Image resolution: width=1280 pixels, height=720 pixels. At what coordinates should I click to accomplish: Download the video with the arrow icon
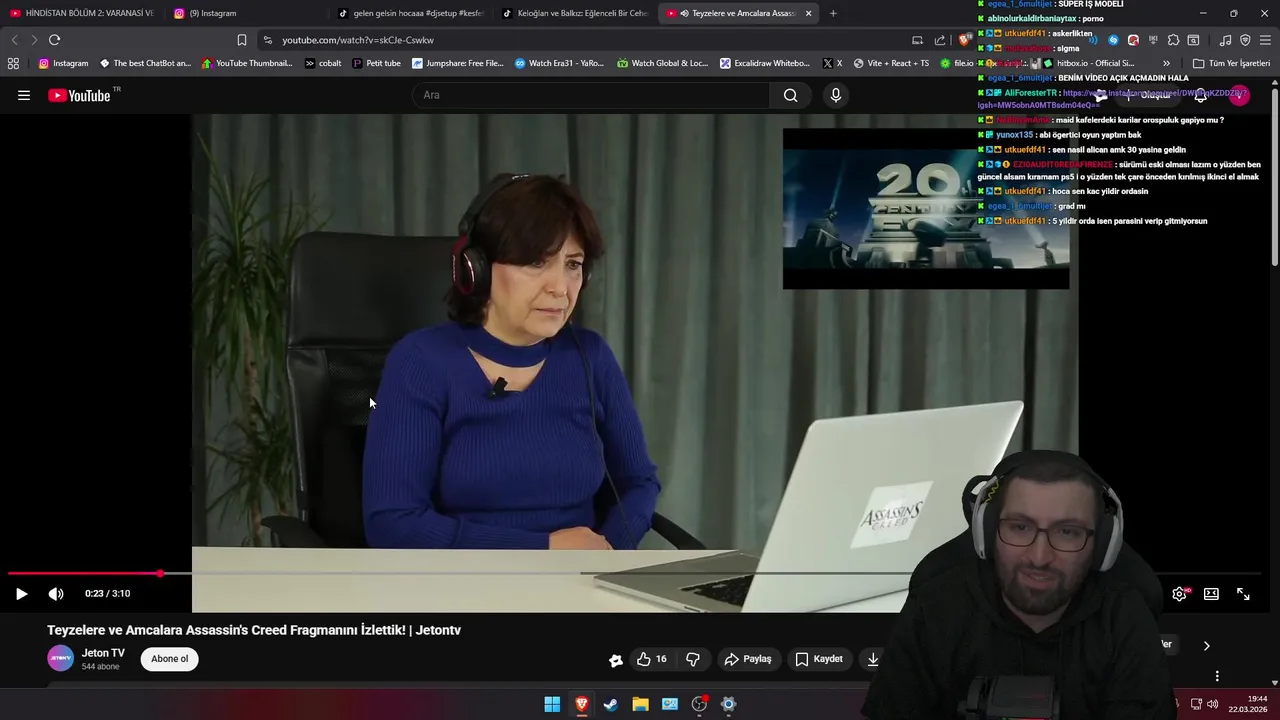click(x=873, y=659)
